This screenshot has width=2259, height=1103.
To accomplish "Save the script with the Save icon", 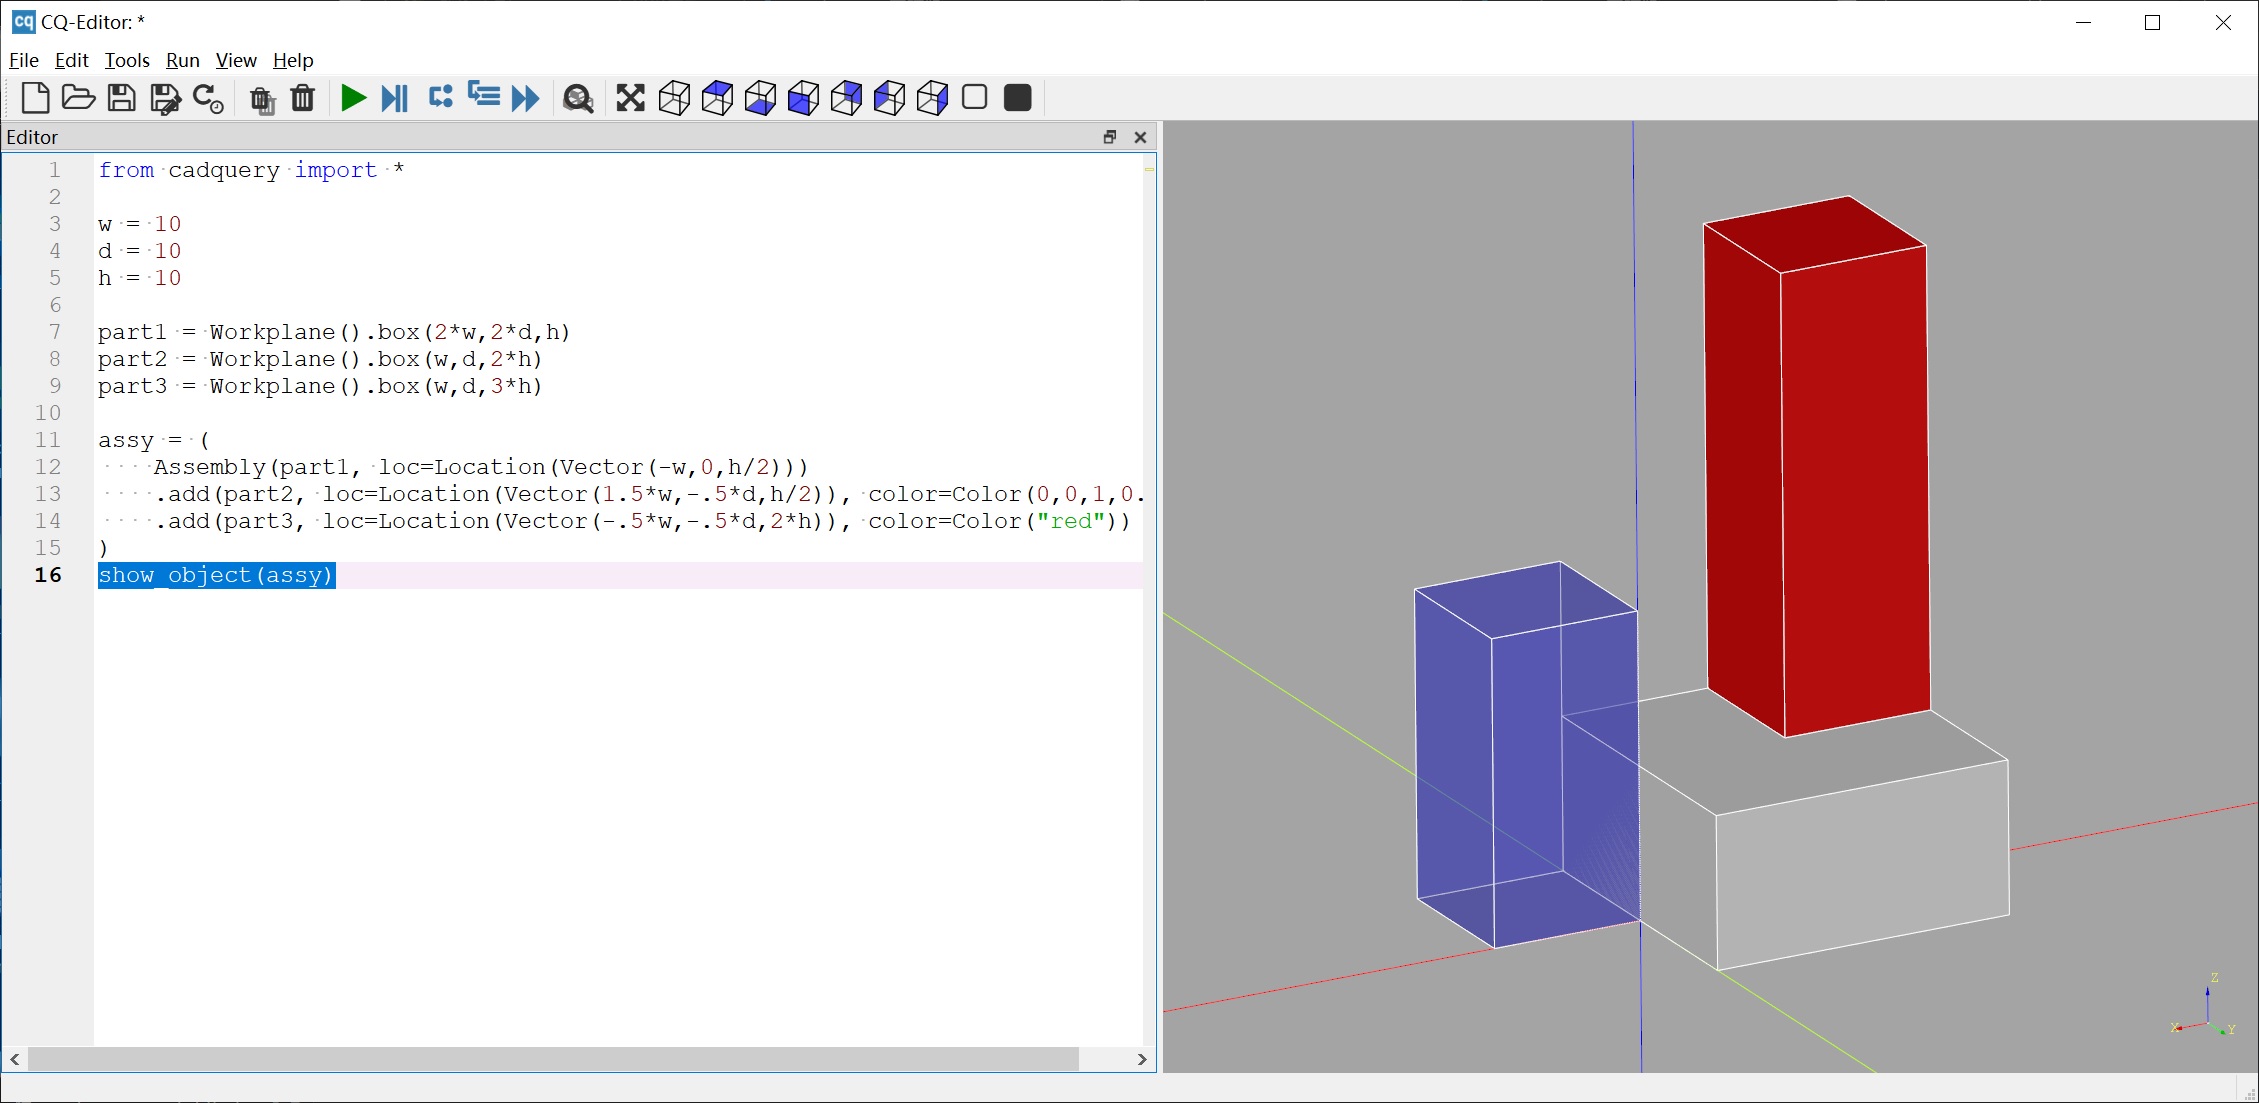I will (121, 97).
